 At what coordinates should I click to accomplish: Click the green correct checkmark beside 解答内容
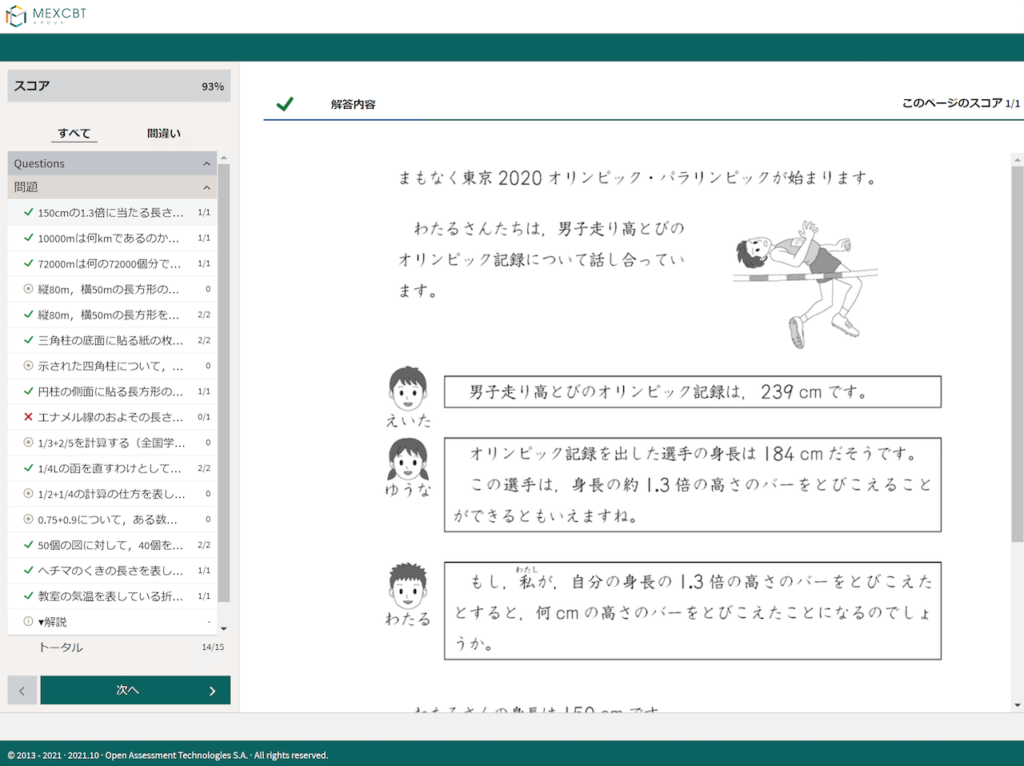click(x=285, y=104)
